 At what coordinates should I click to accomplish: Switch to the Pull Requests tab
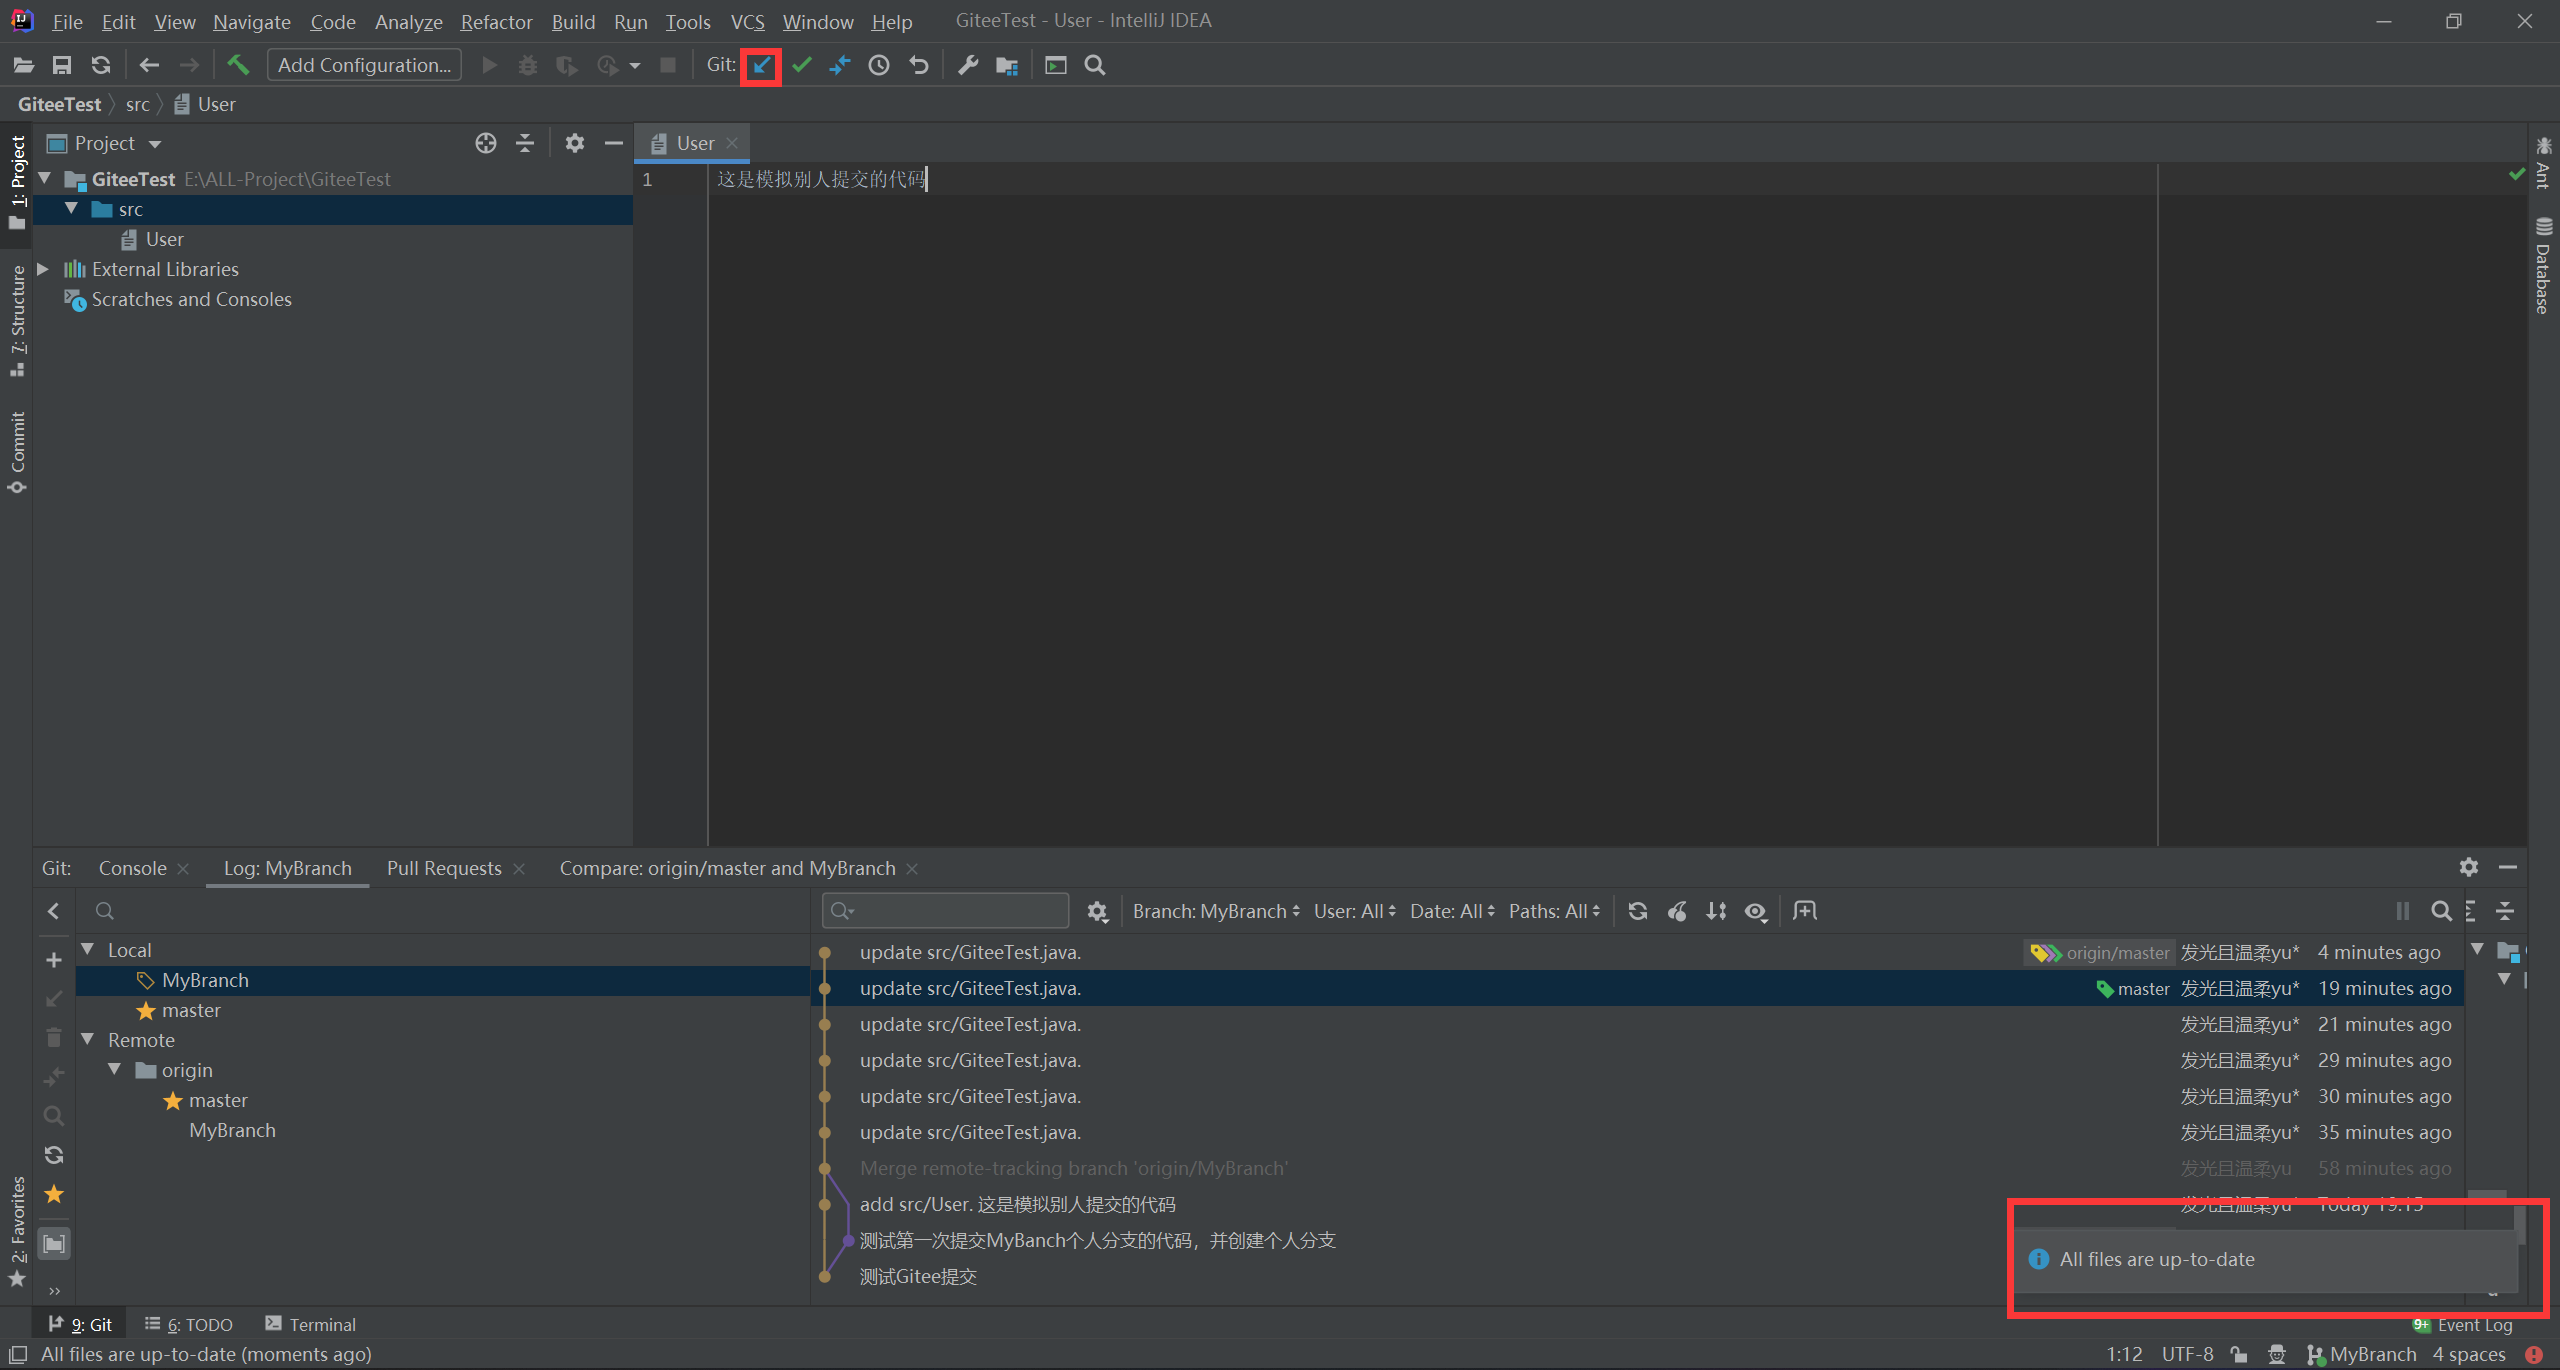pyautogui.click(x=444, y=868)
